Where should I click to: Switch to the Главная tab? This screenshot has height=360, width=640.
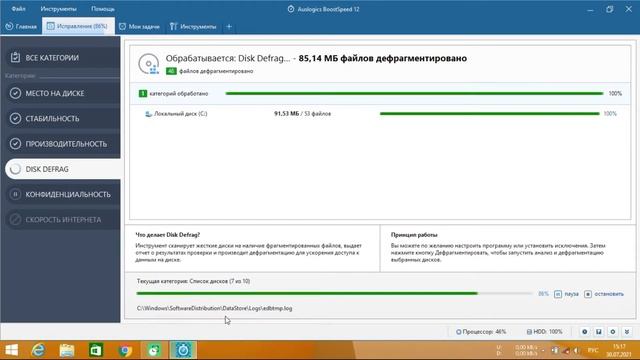coord(21,27)
